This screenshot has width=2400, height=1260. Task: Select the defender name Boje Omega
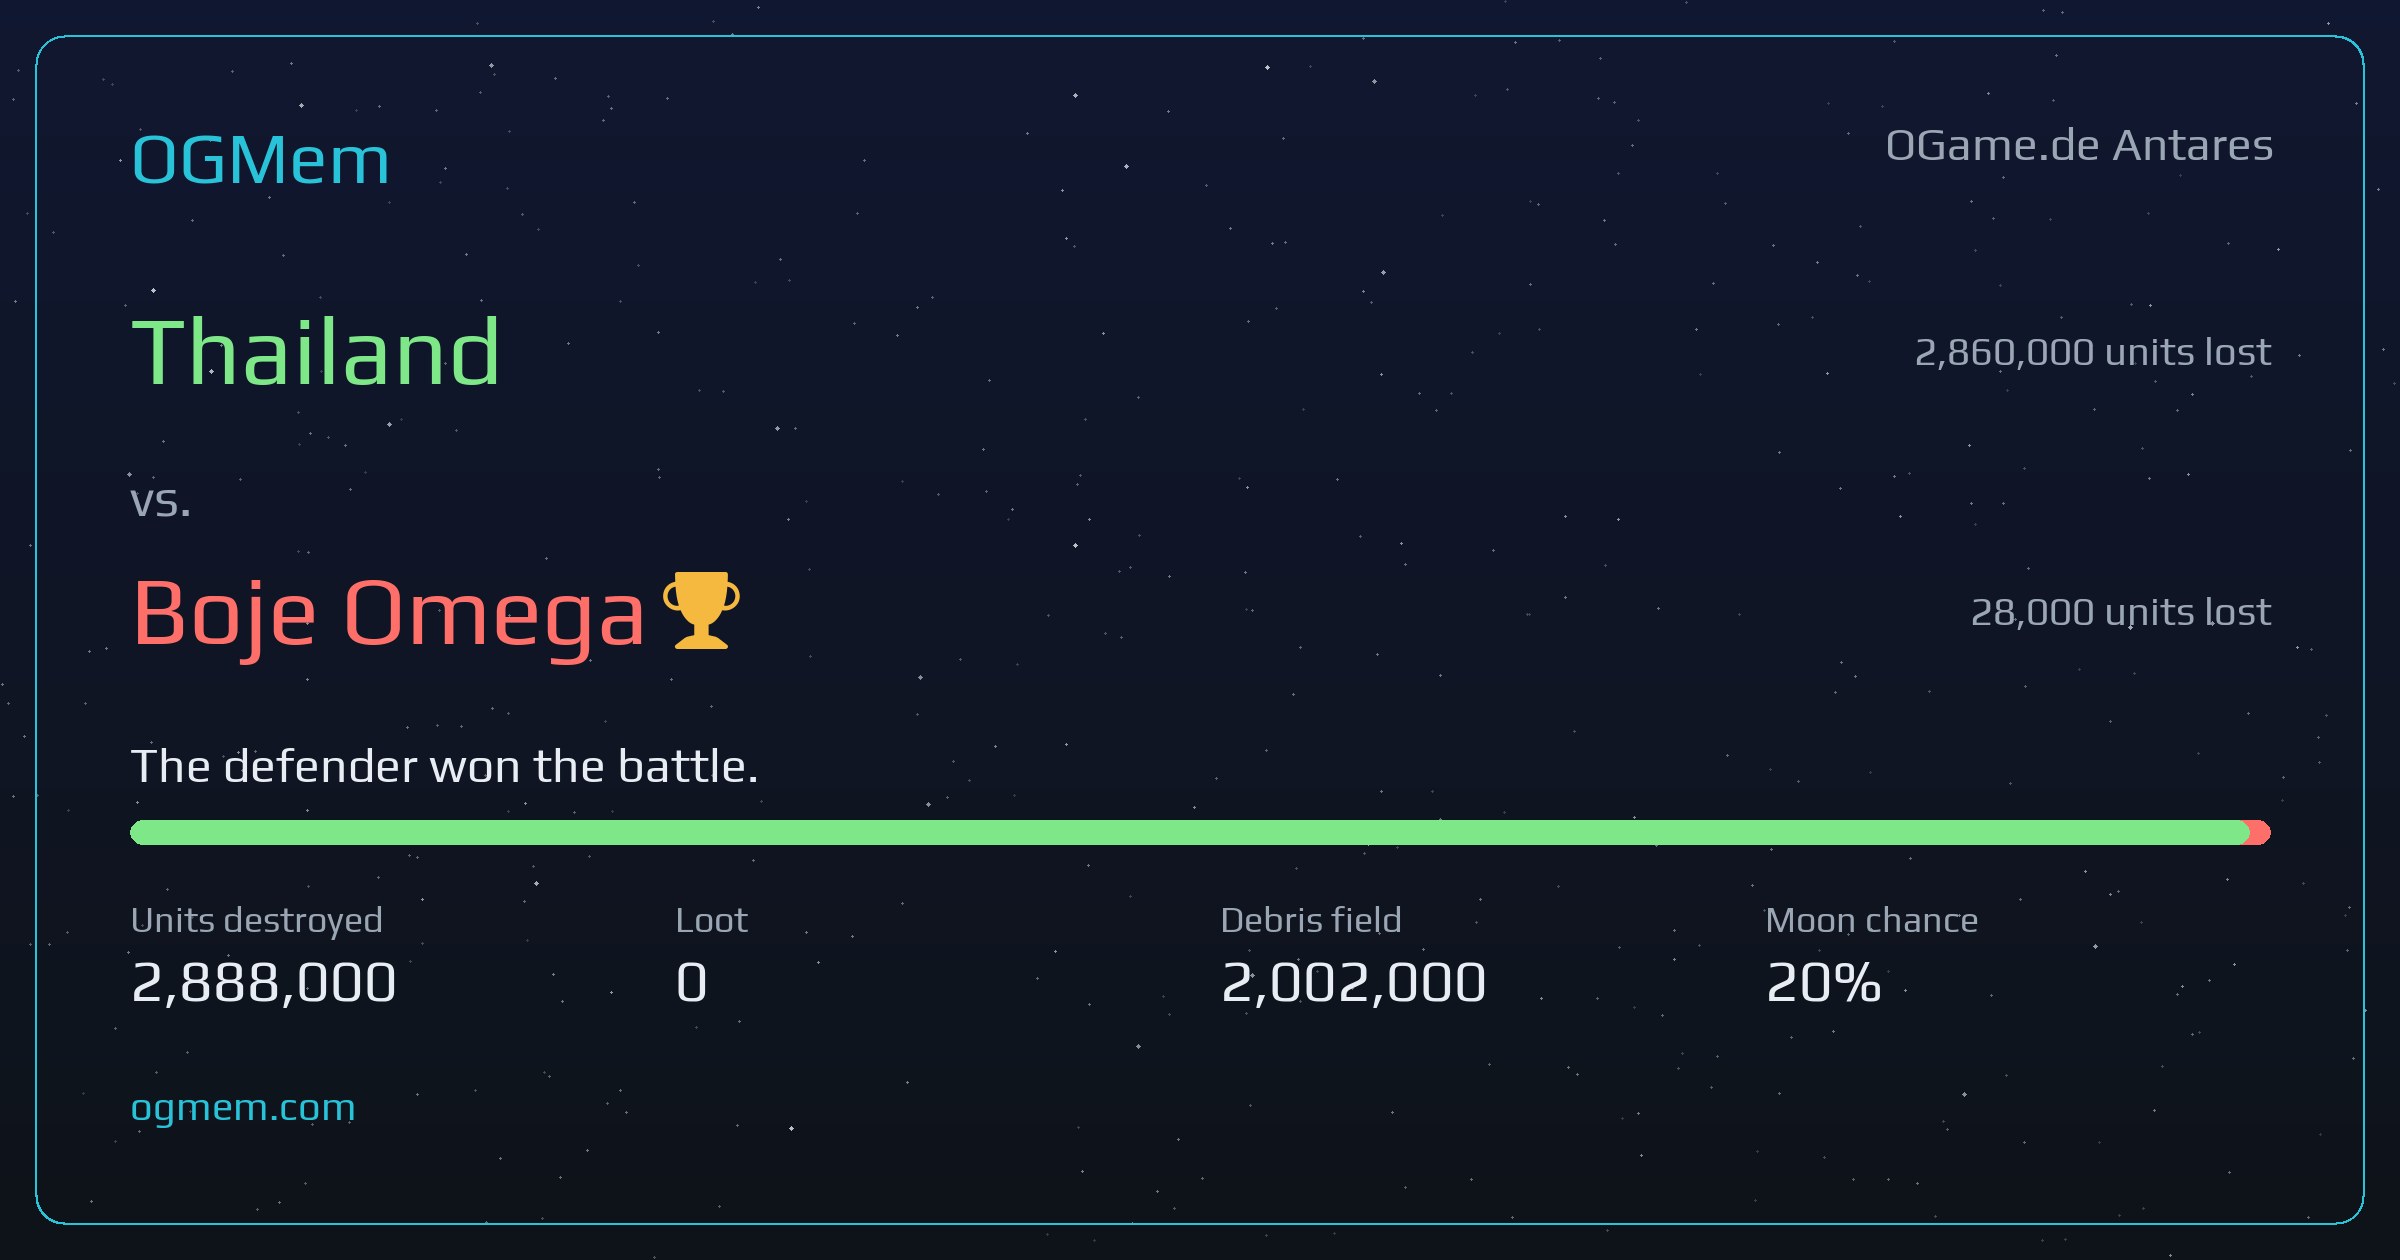(389, 615)
